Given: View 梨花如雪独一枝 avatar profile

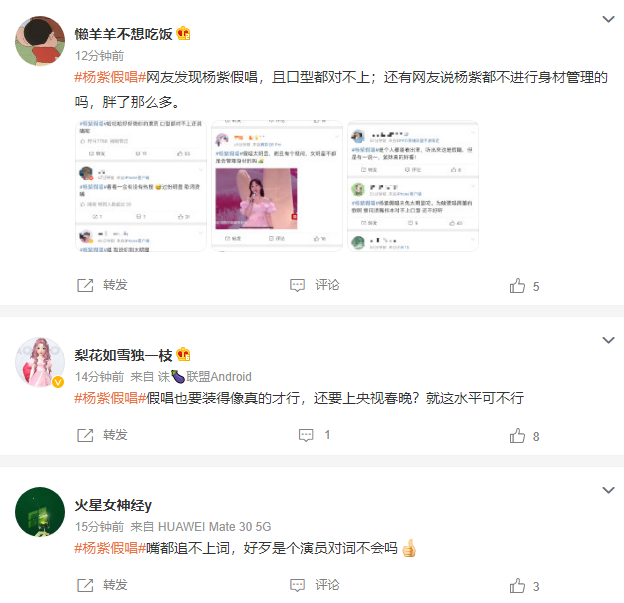Looking at the screenshot, I should point(40,362).
